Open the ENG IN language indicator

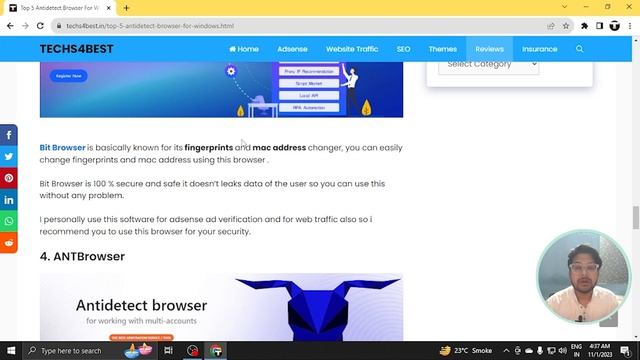coord(576,351)
